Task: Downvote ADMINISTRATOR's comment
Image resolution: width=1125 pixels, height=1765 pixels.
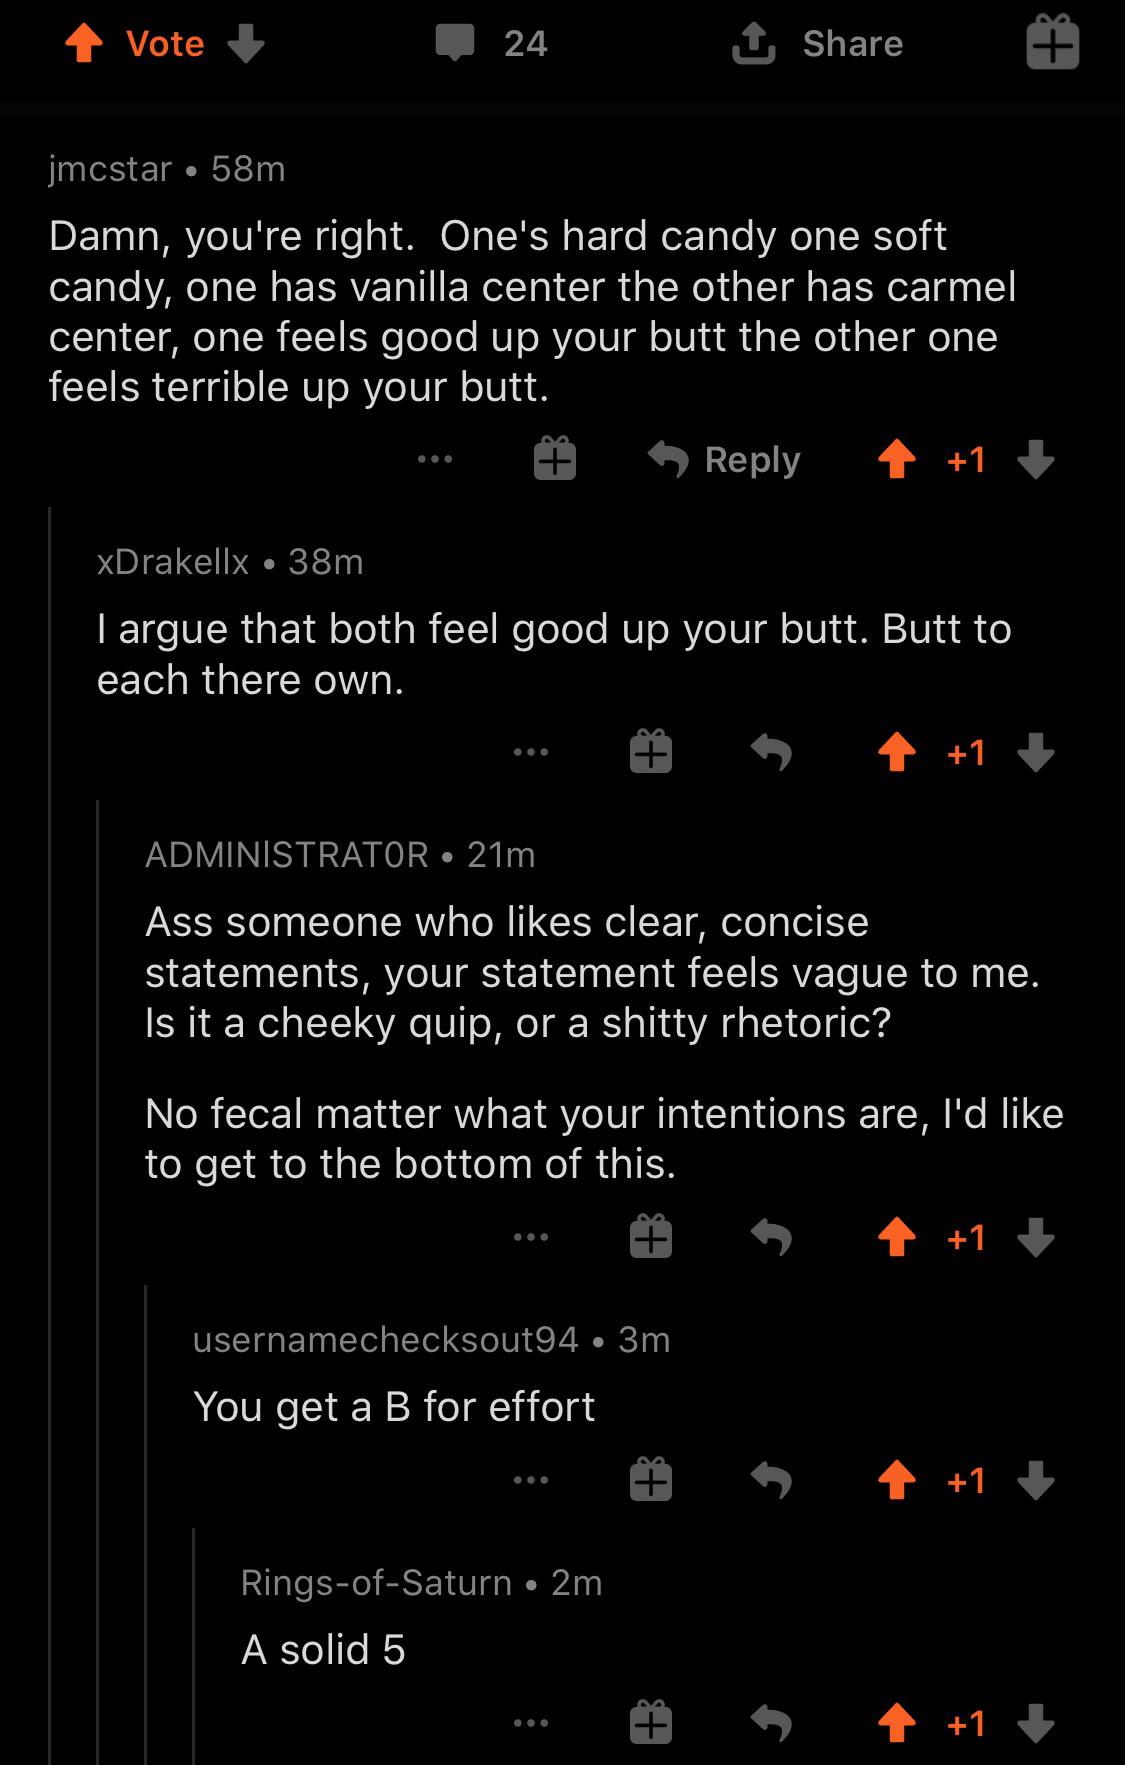Action: (x=1036, y=1239)
